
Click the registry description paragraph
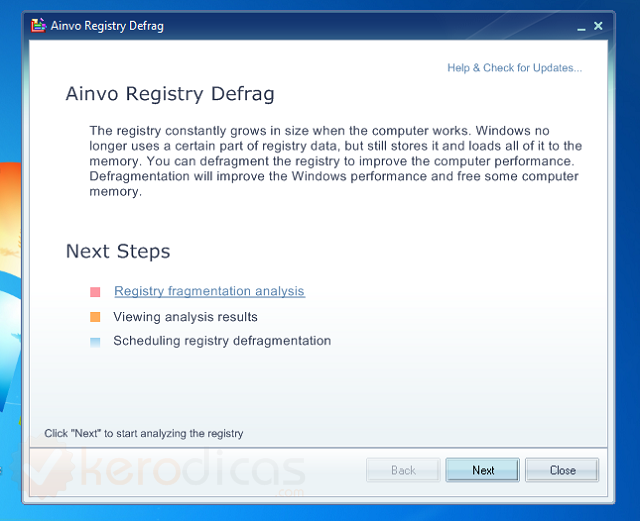point(336,161)
